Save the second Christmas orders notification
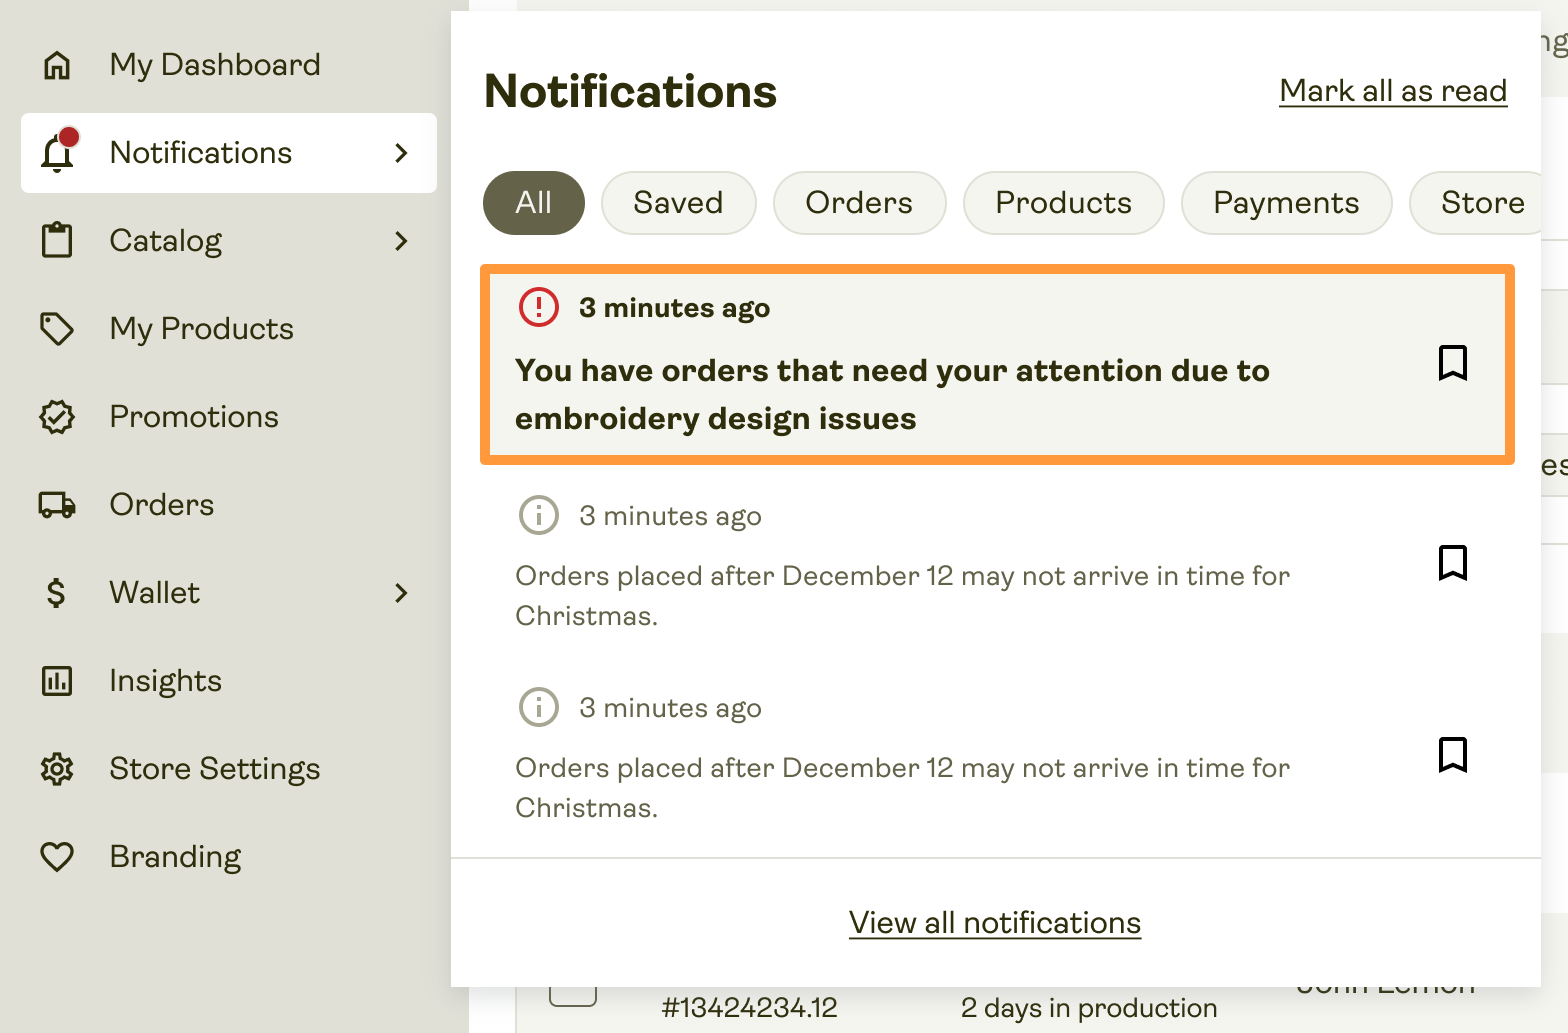 click(1452, 563)
